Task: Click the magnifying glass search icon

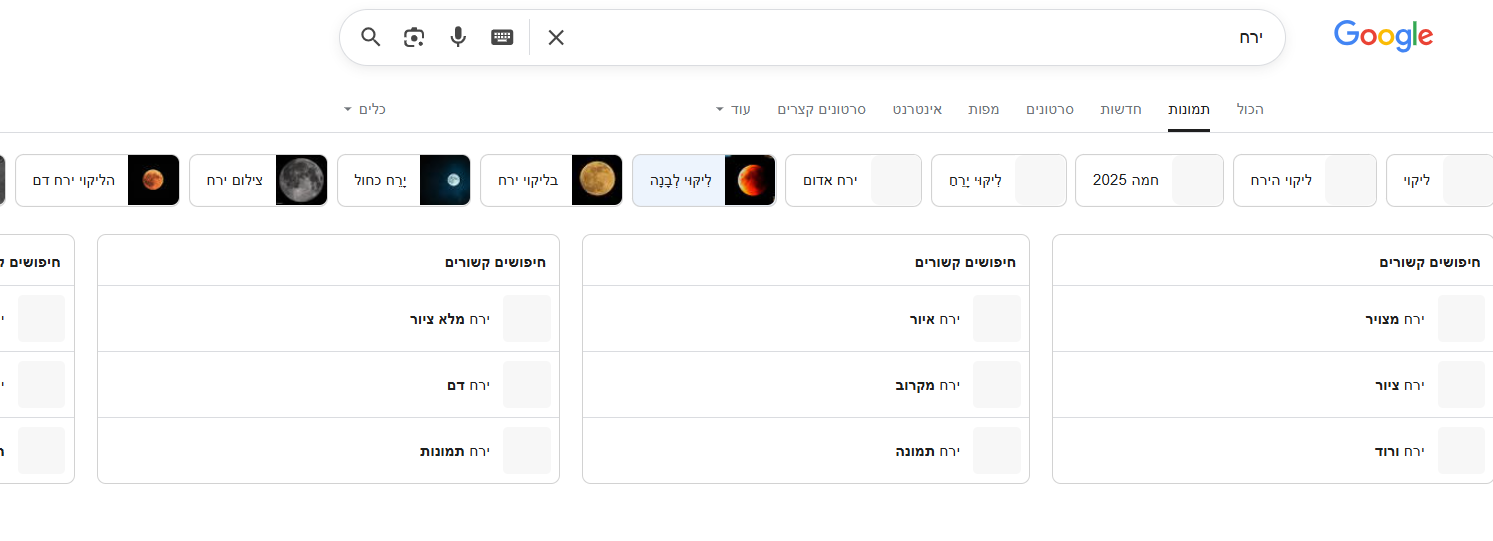Action: tap(371, 38)
